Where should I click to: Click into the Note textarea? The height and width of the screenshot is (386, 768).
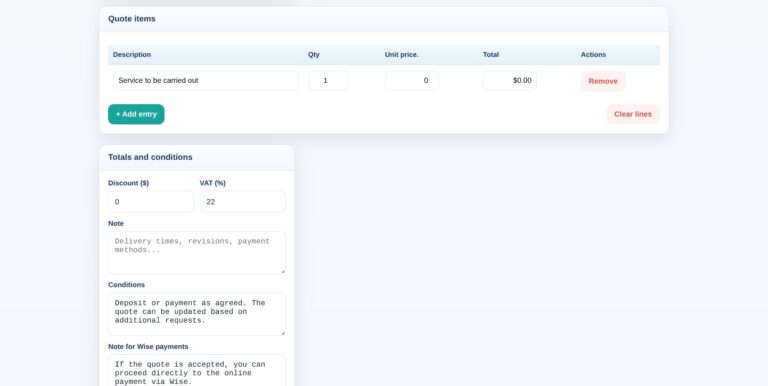[196, 252]
